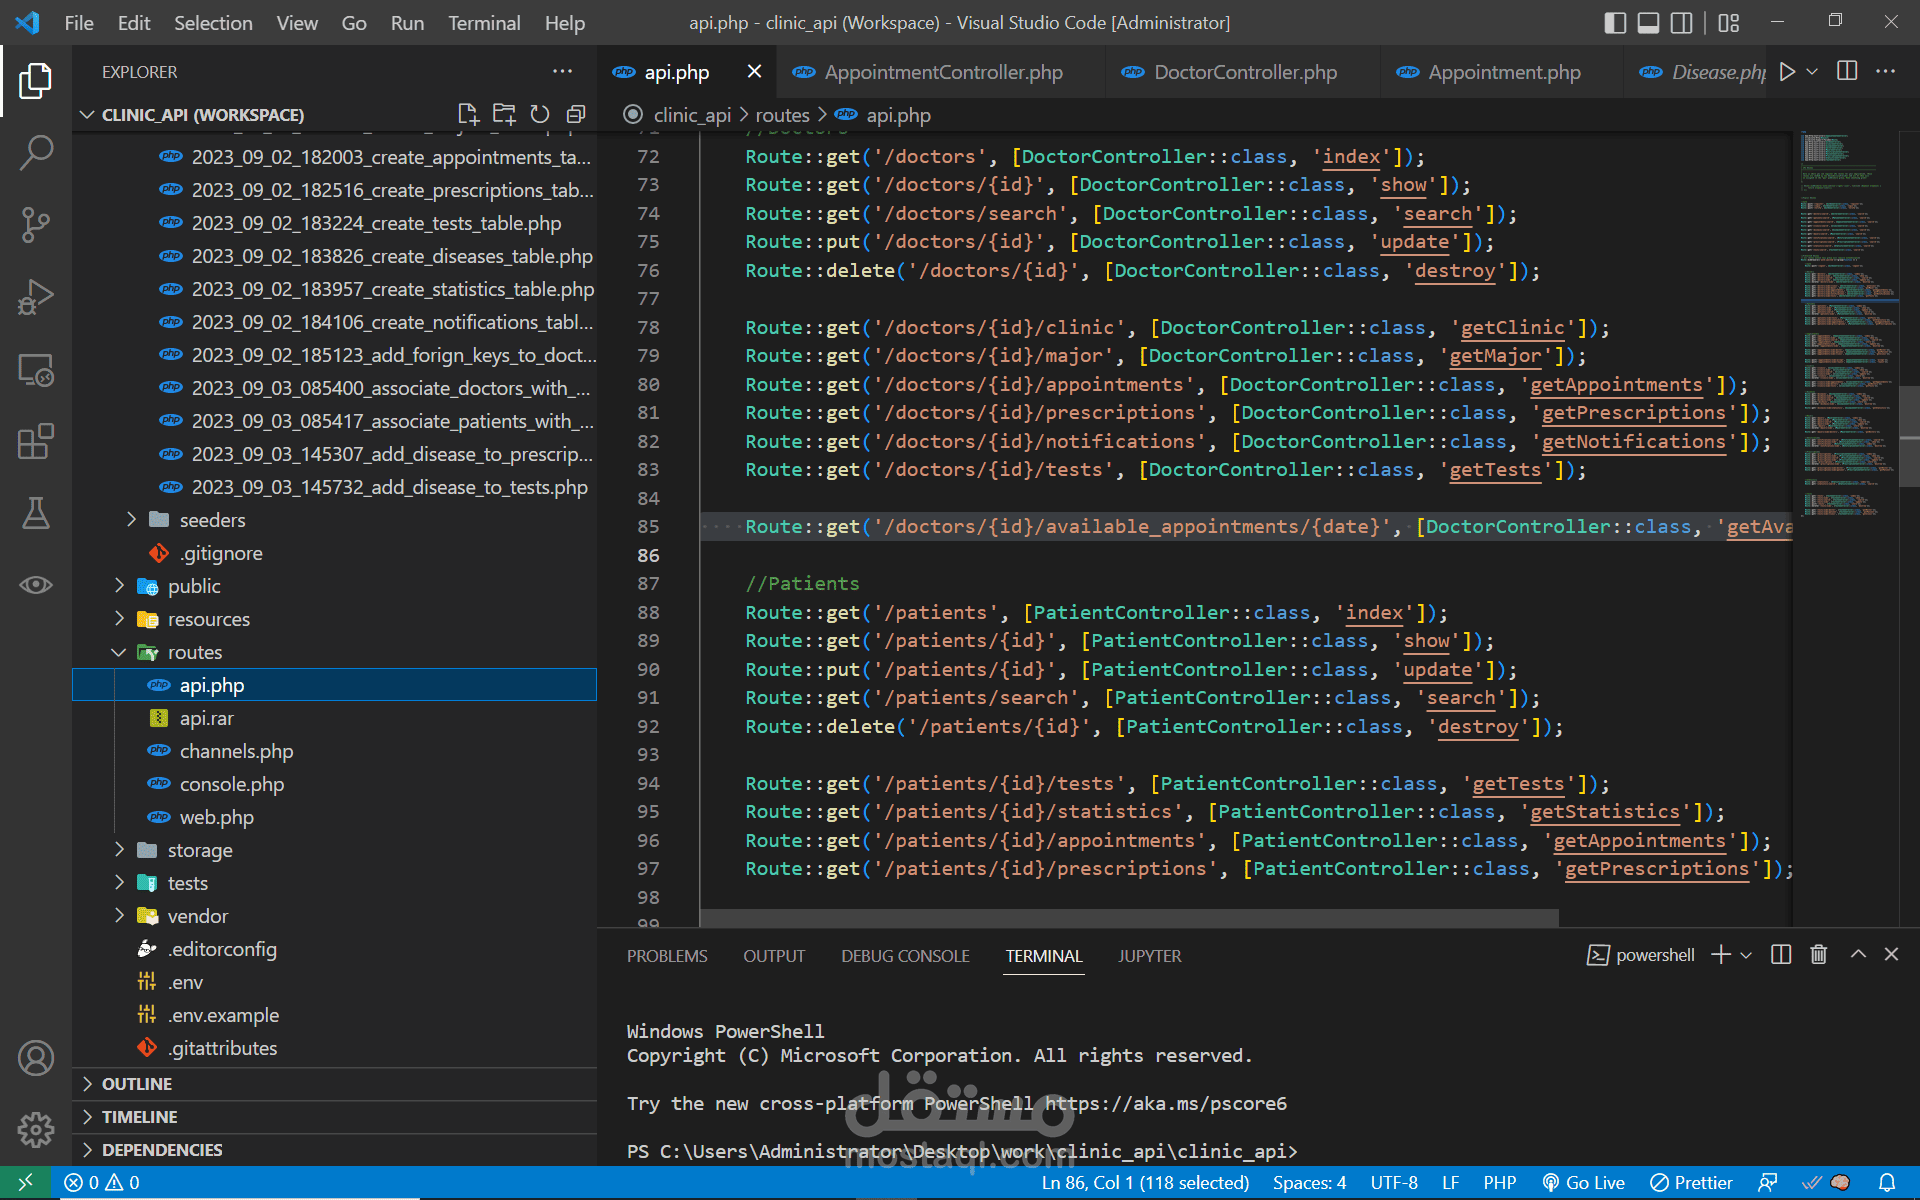Image resolution: width=1920 pixels, height=1200 pixels.
Task: Open Run and Debug view
Action: tap(36, 297)
